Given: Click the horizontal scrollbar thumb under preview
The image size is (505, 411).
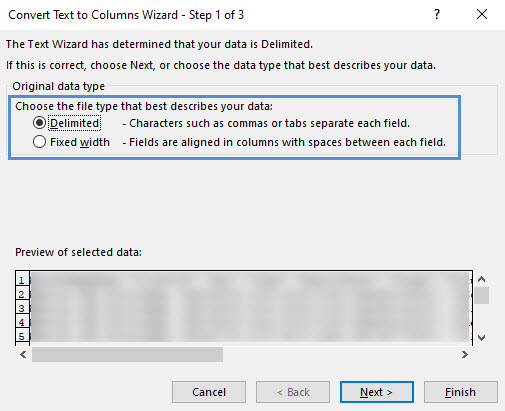Looking at the screenshot, I should point(127,354).
